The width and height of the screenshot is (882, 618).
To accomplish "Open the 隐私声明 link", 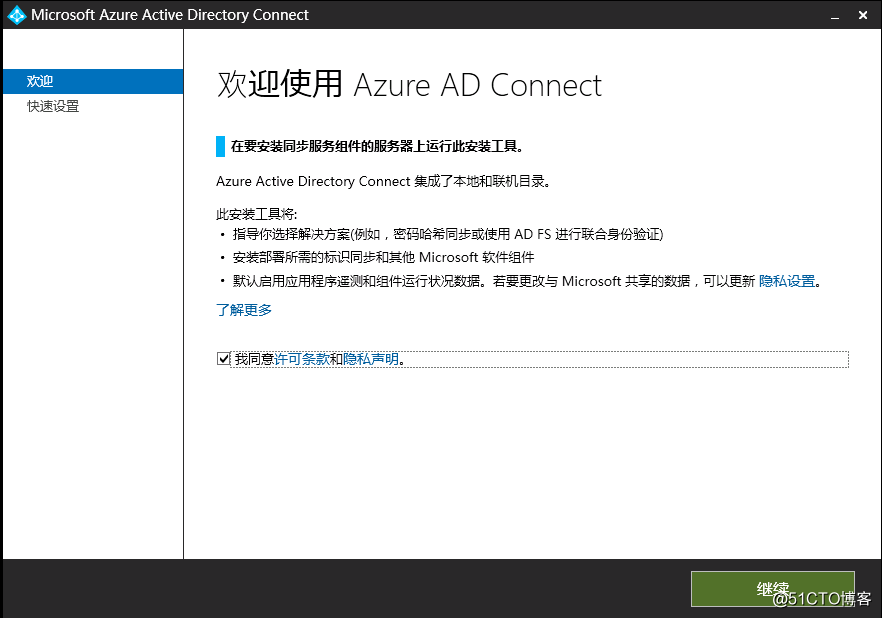I will 371,359.
